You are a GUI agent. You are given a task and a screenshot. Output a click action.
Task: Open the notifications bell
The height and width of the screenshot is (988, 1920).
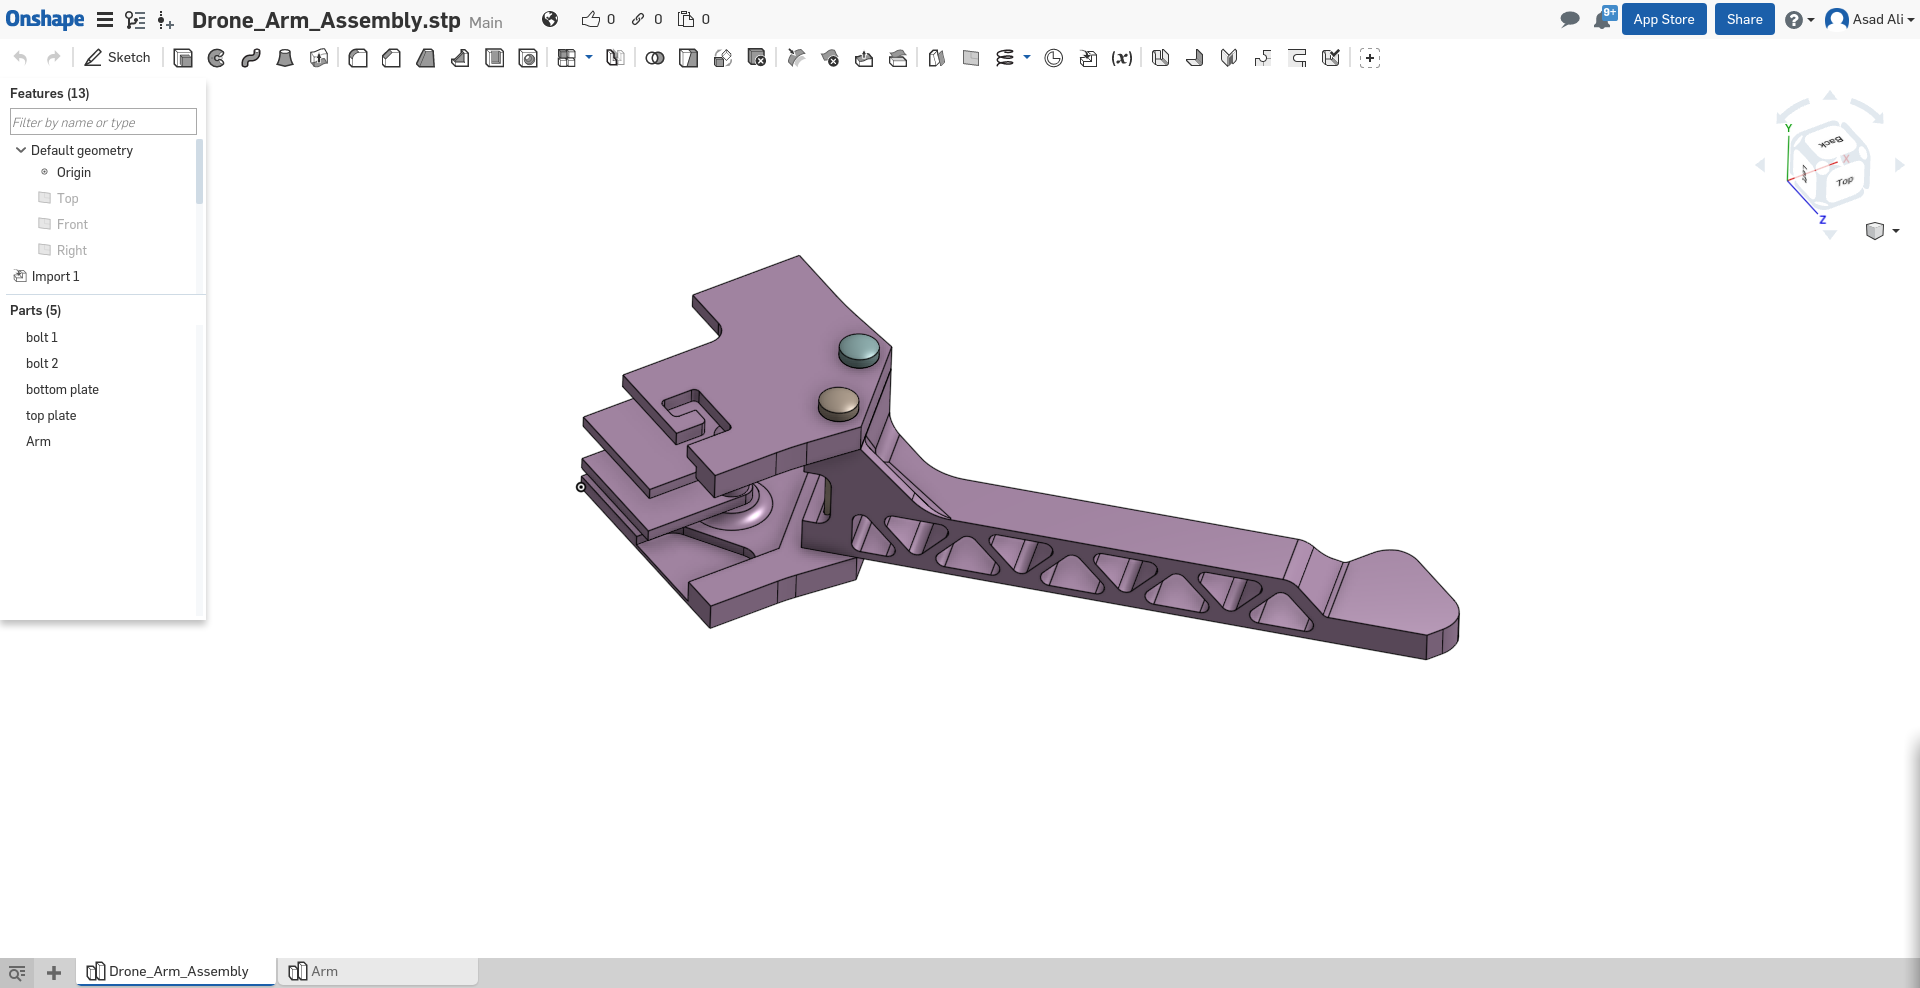coord(1603,19)
